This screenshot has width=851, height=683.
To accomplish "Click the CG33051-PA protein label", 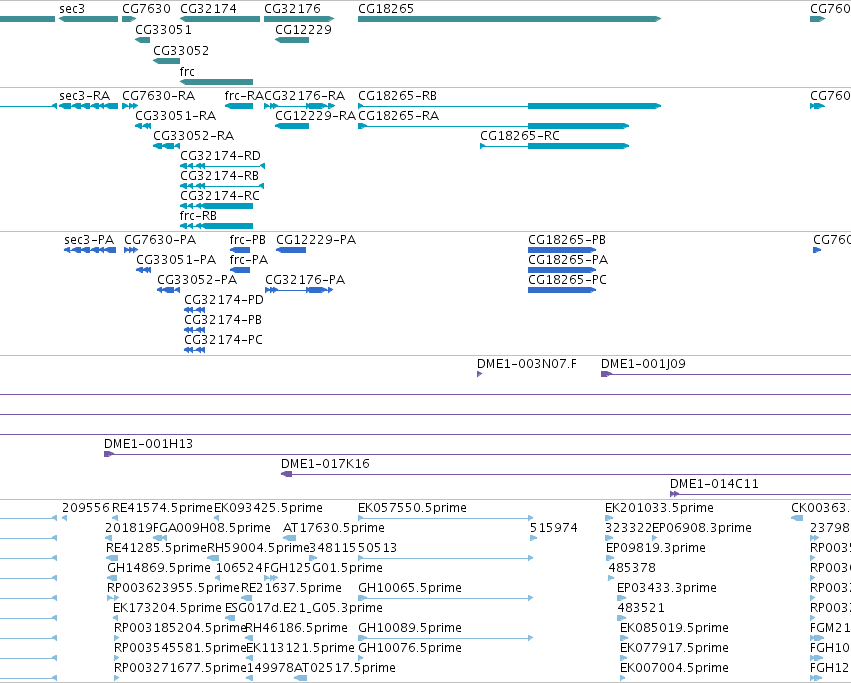I will coord(176,260).
